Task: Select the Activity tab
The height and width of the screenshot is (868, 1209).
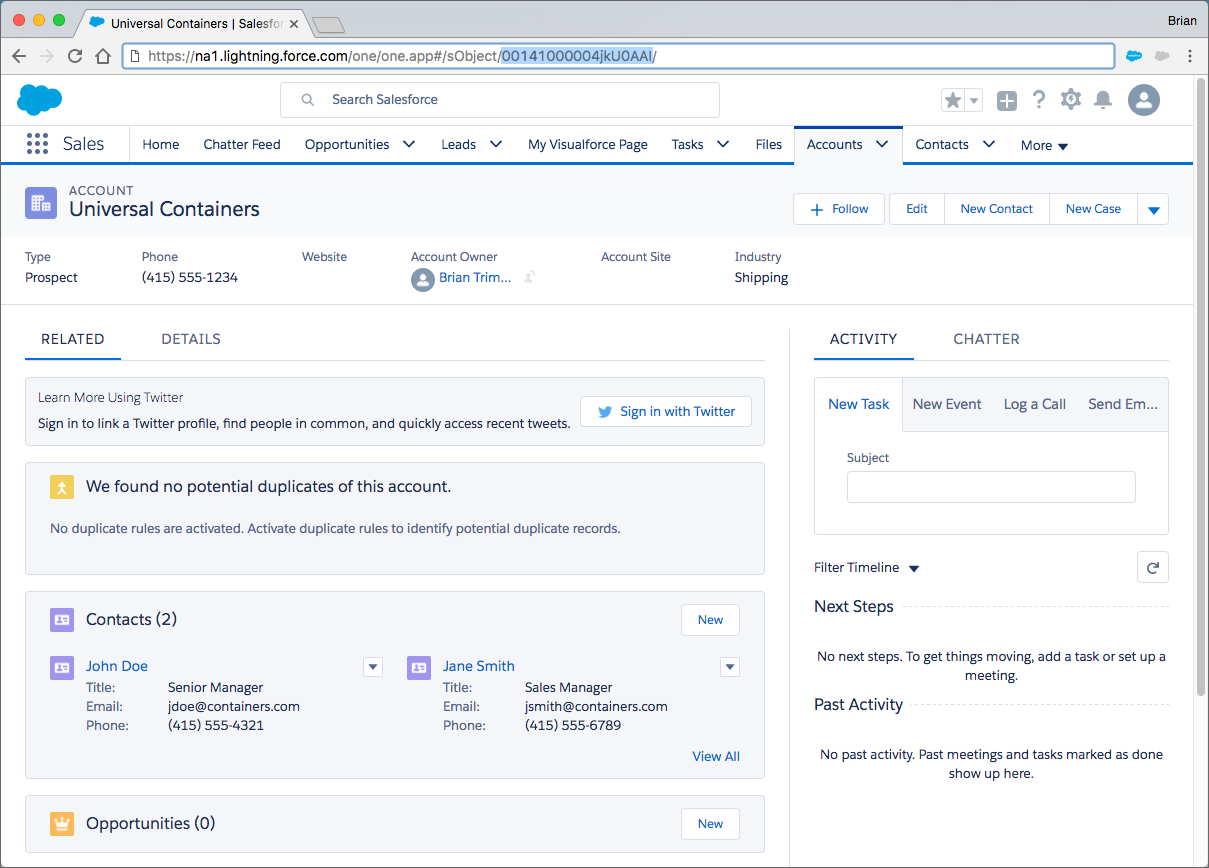Action: click(x=864, y=339)
